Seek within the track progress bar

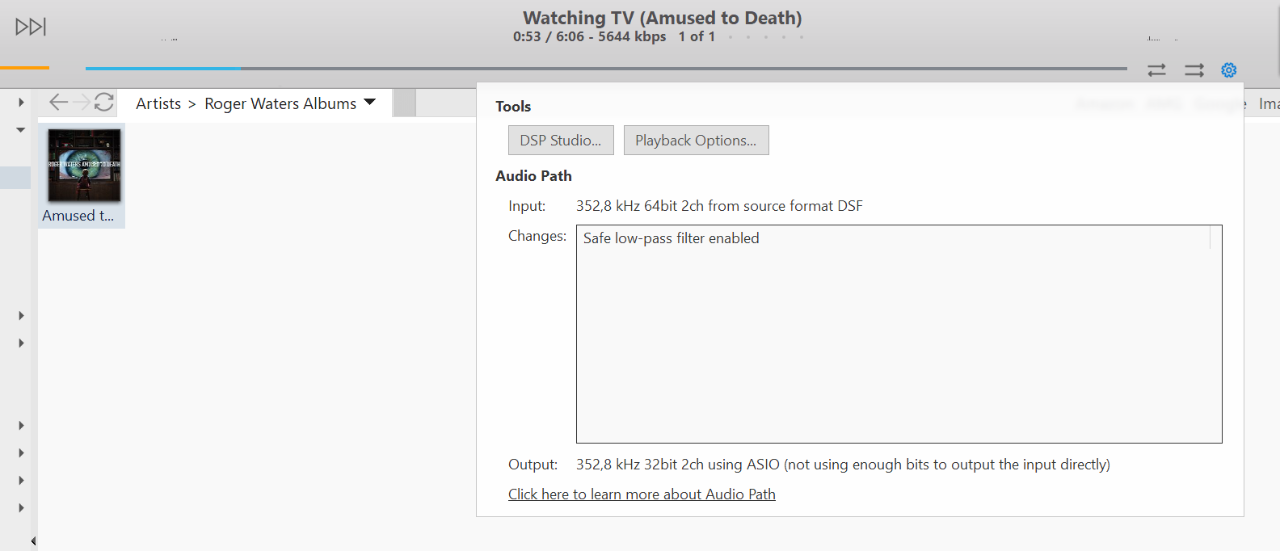tap(606, 68)
